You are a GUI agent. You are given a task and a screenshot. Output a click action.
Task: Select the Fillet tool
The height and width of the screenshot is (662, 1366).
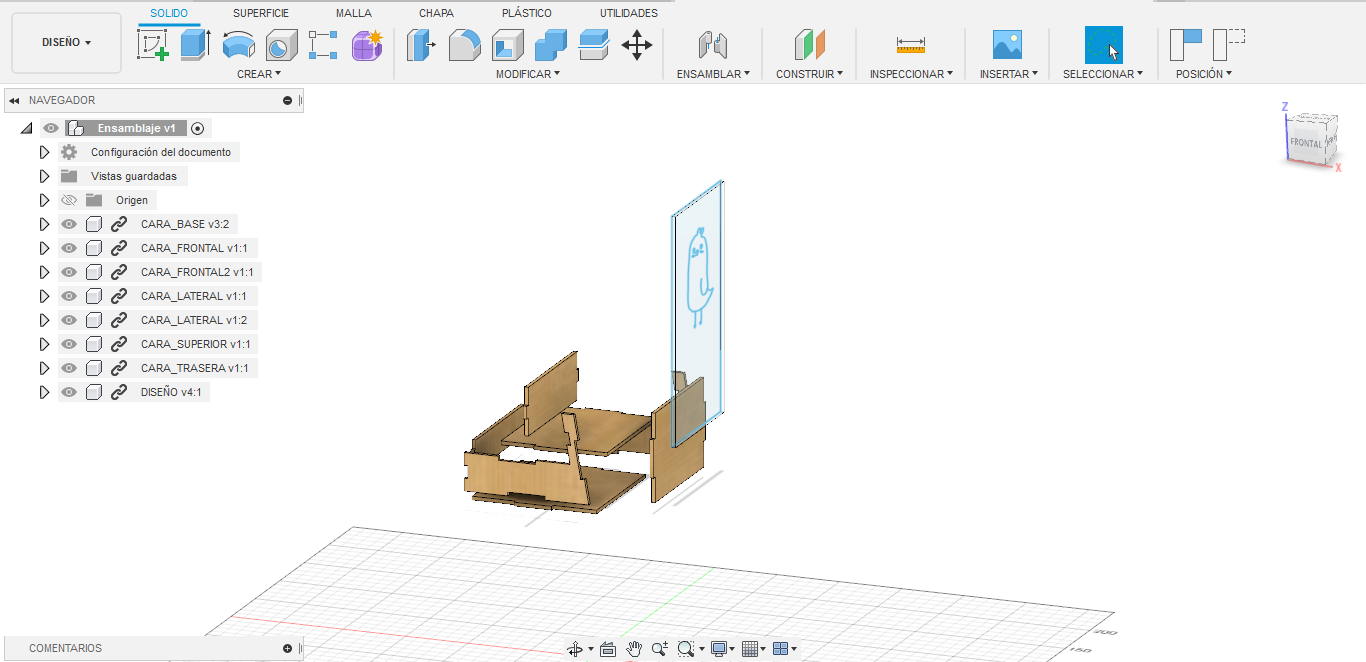point(465,45)
